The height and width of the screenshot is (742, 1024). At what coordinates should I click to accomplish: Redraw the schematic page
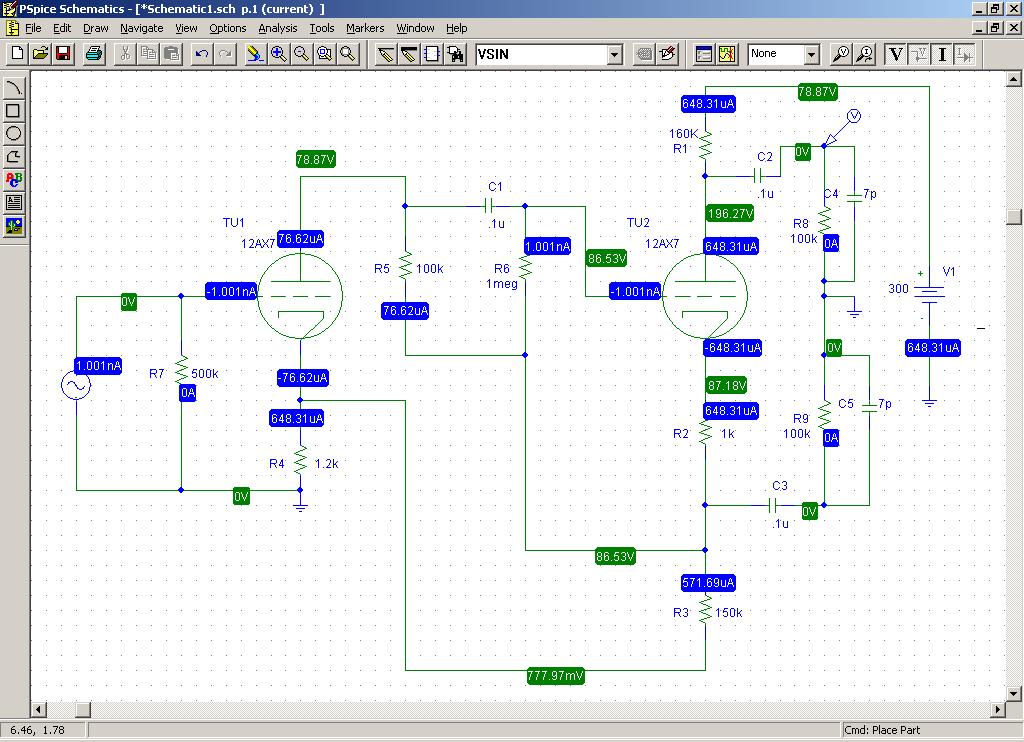pos(255,54)
